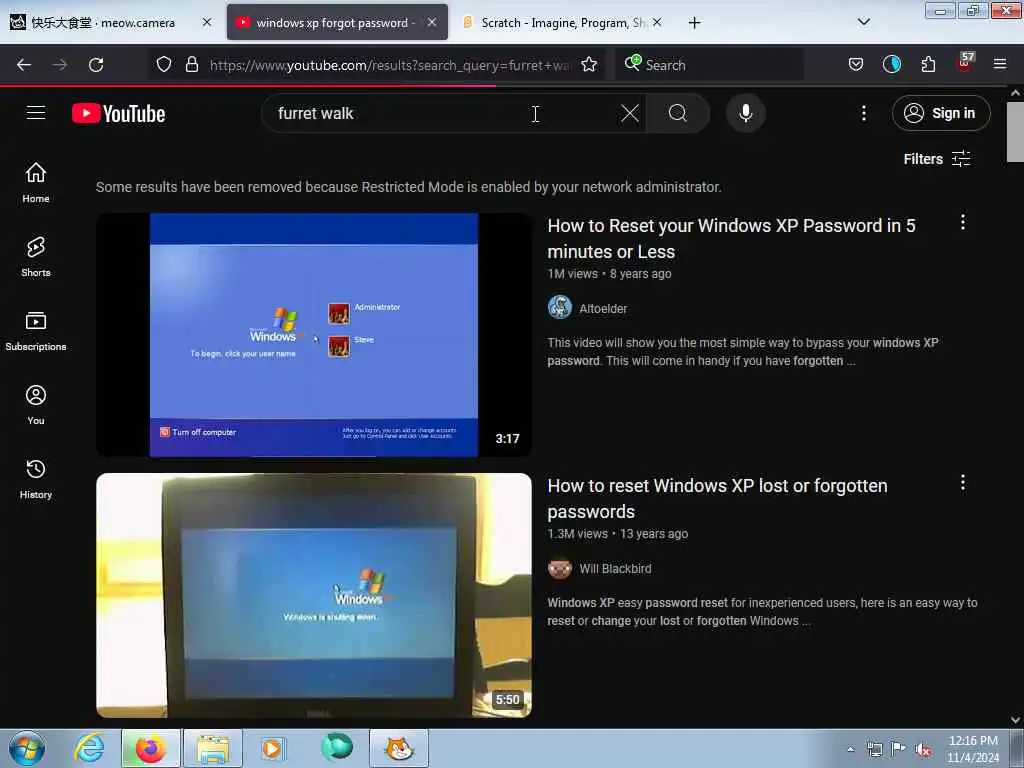Screen dimensions: 1024x768
Task: Switch to the Scratch tab
Action: pyautogui.click(x=557, y=22)
